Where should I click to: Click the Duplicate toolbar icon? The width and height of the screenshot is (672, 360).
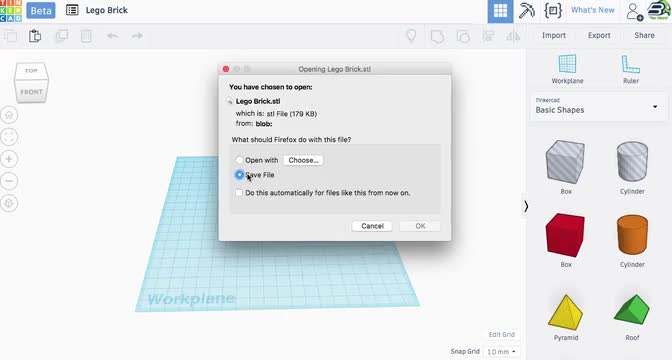pos(62,36)
